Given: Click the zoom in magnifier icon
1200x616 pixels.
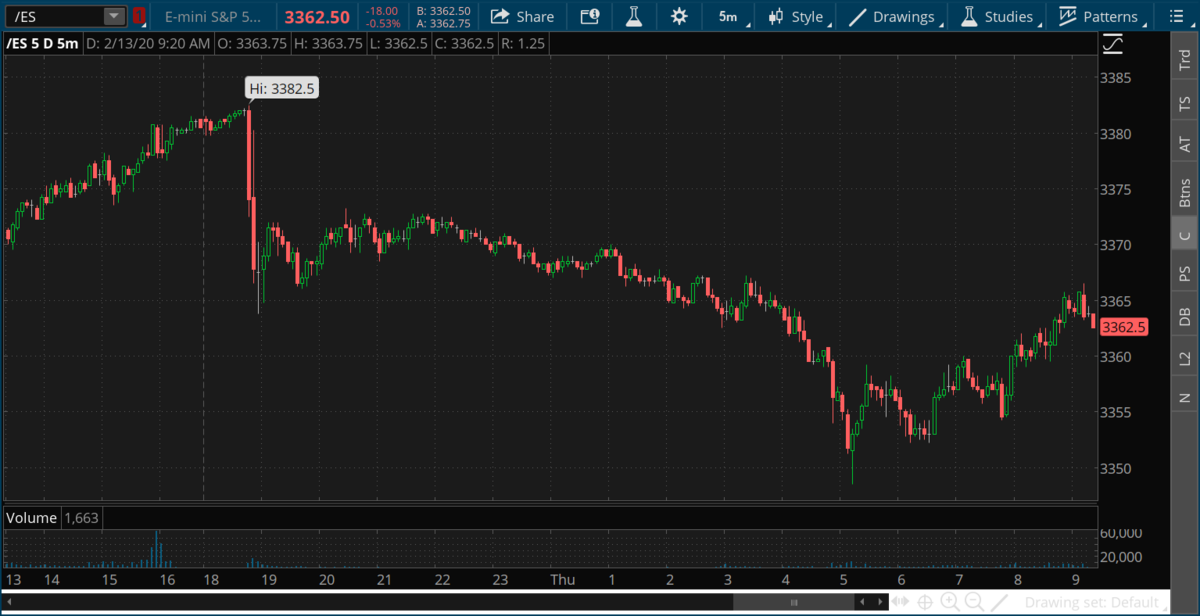Looking at the screenshot, I should 950,602.
